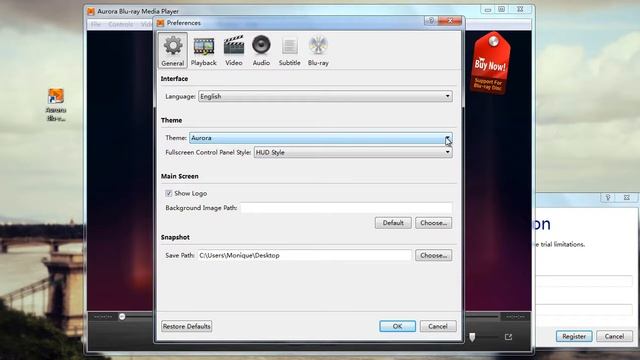Click Choose button for background image
Screen dimensions: 640x360
[x=433, y=223]
